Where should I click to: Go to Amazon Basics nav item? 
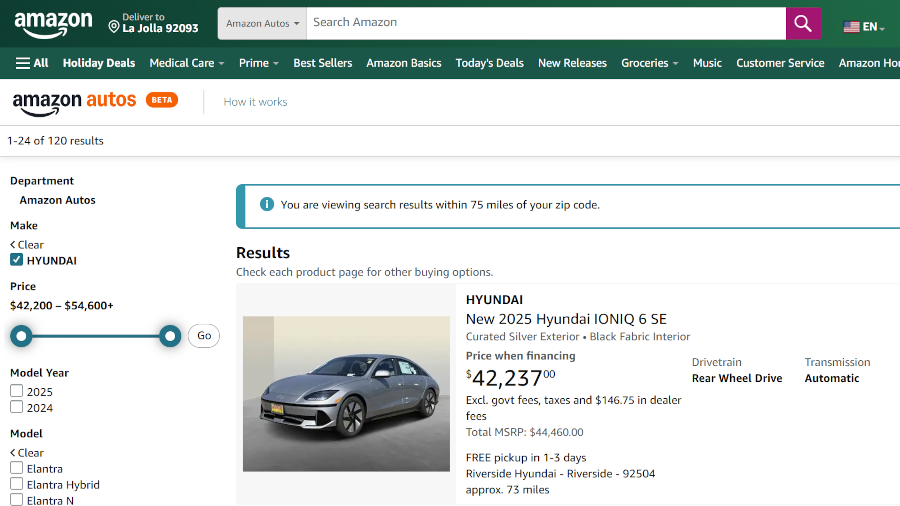tap(404, 63)
